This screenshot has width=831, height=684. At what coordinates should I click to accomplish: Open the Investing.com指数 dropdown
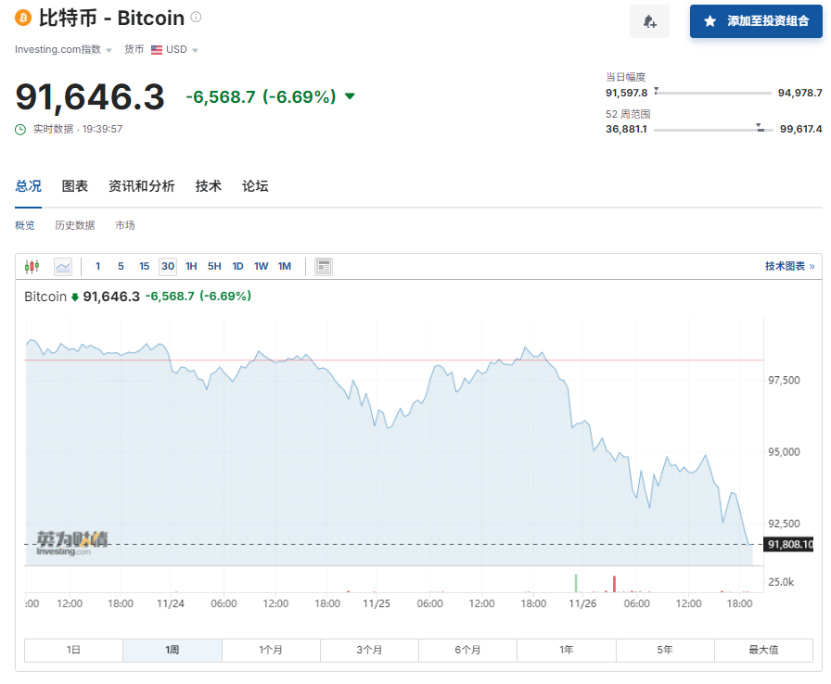click(x=63, y=50)
